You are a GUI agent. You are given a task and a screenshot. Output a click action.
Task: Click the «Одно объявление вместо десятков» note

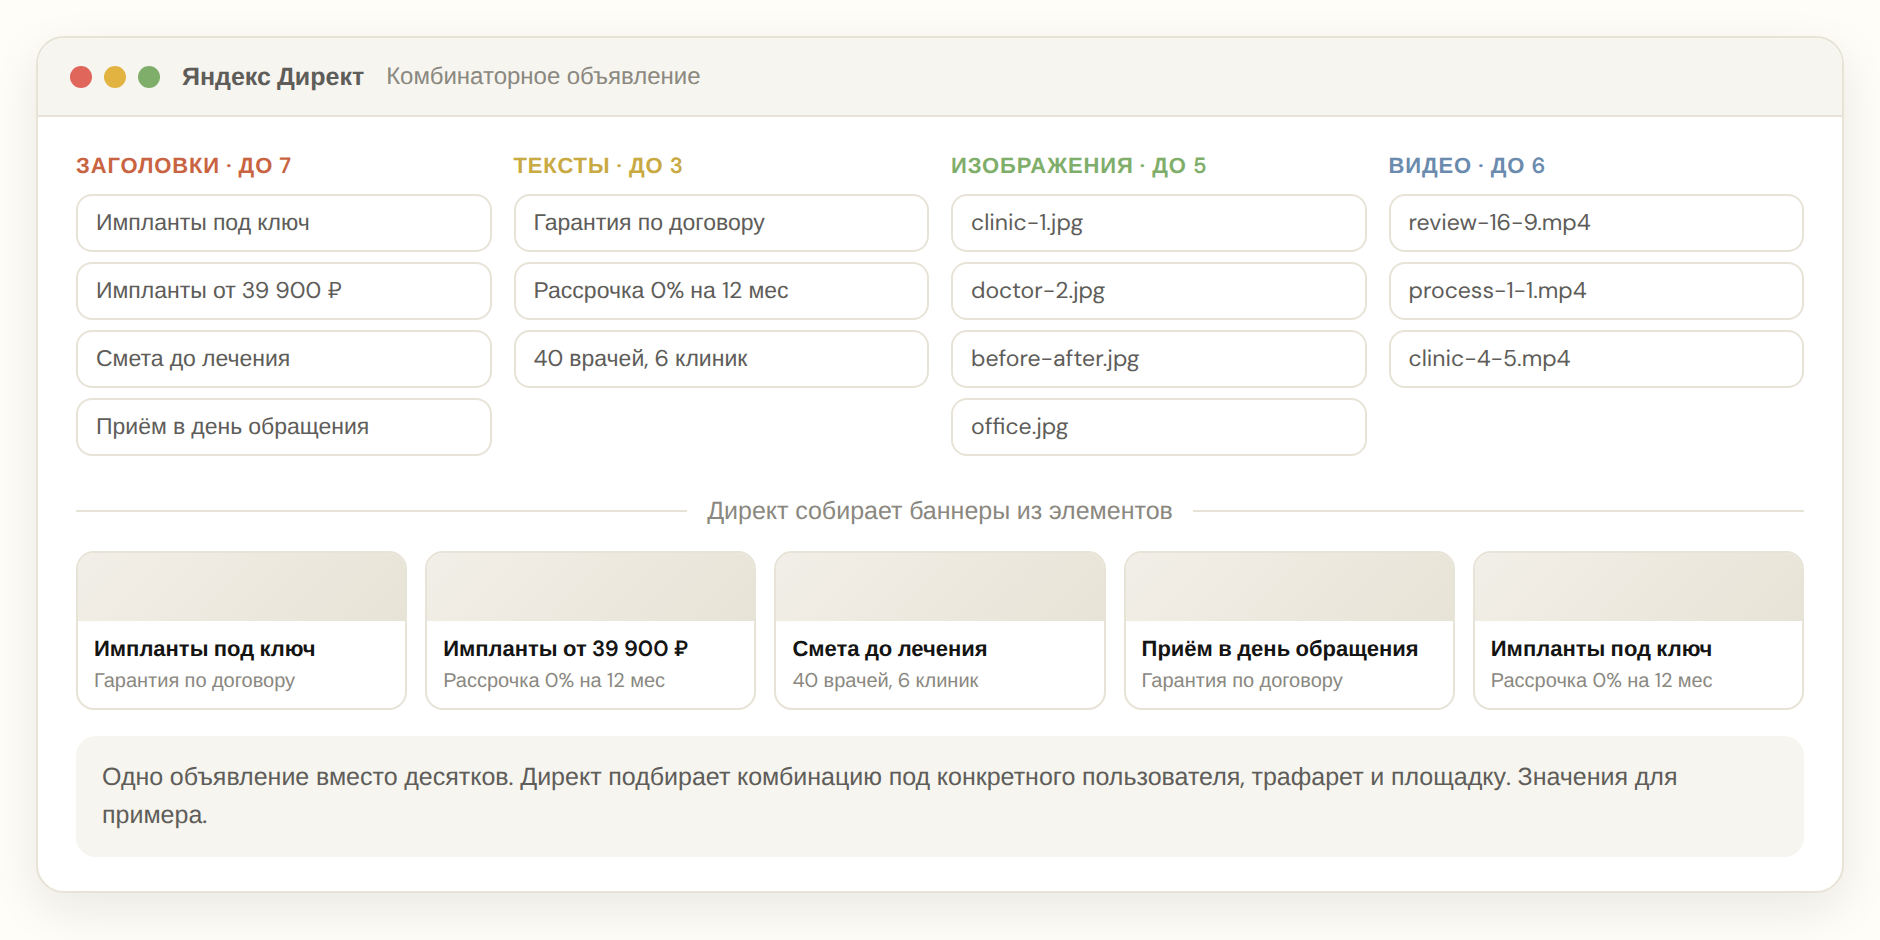[x=940, y=796]
